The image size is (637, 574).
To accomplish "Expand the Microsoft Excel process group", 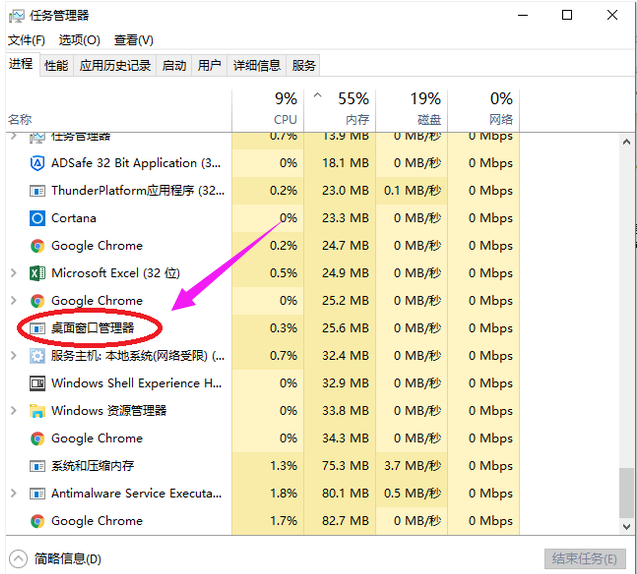I will (x=13, y=273).
